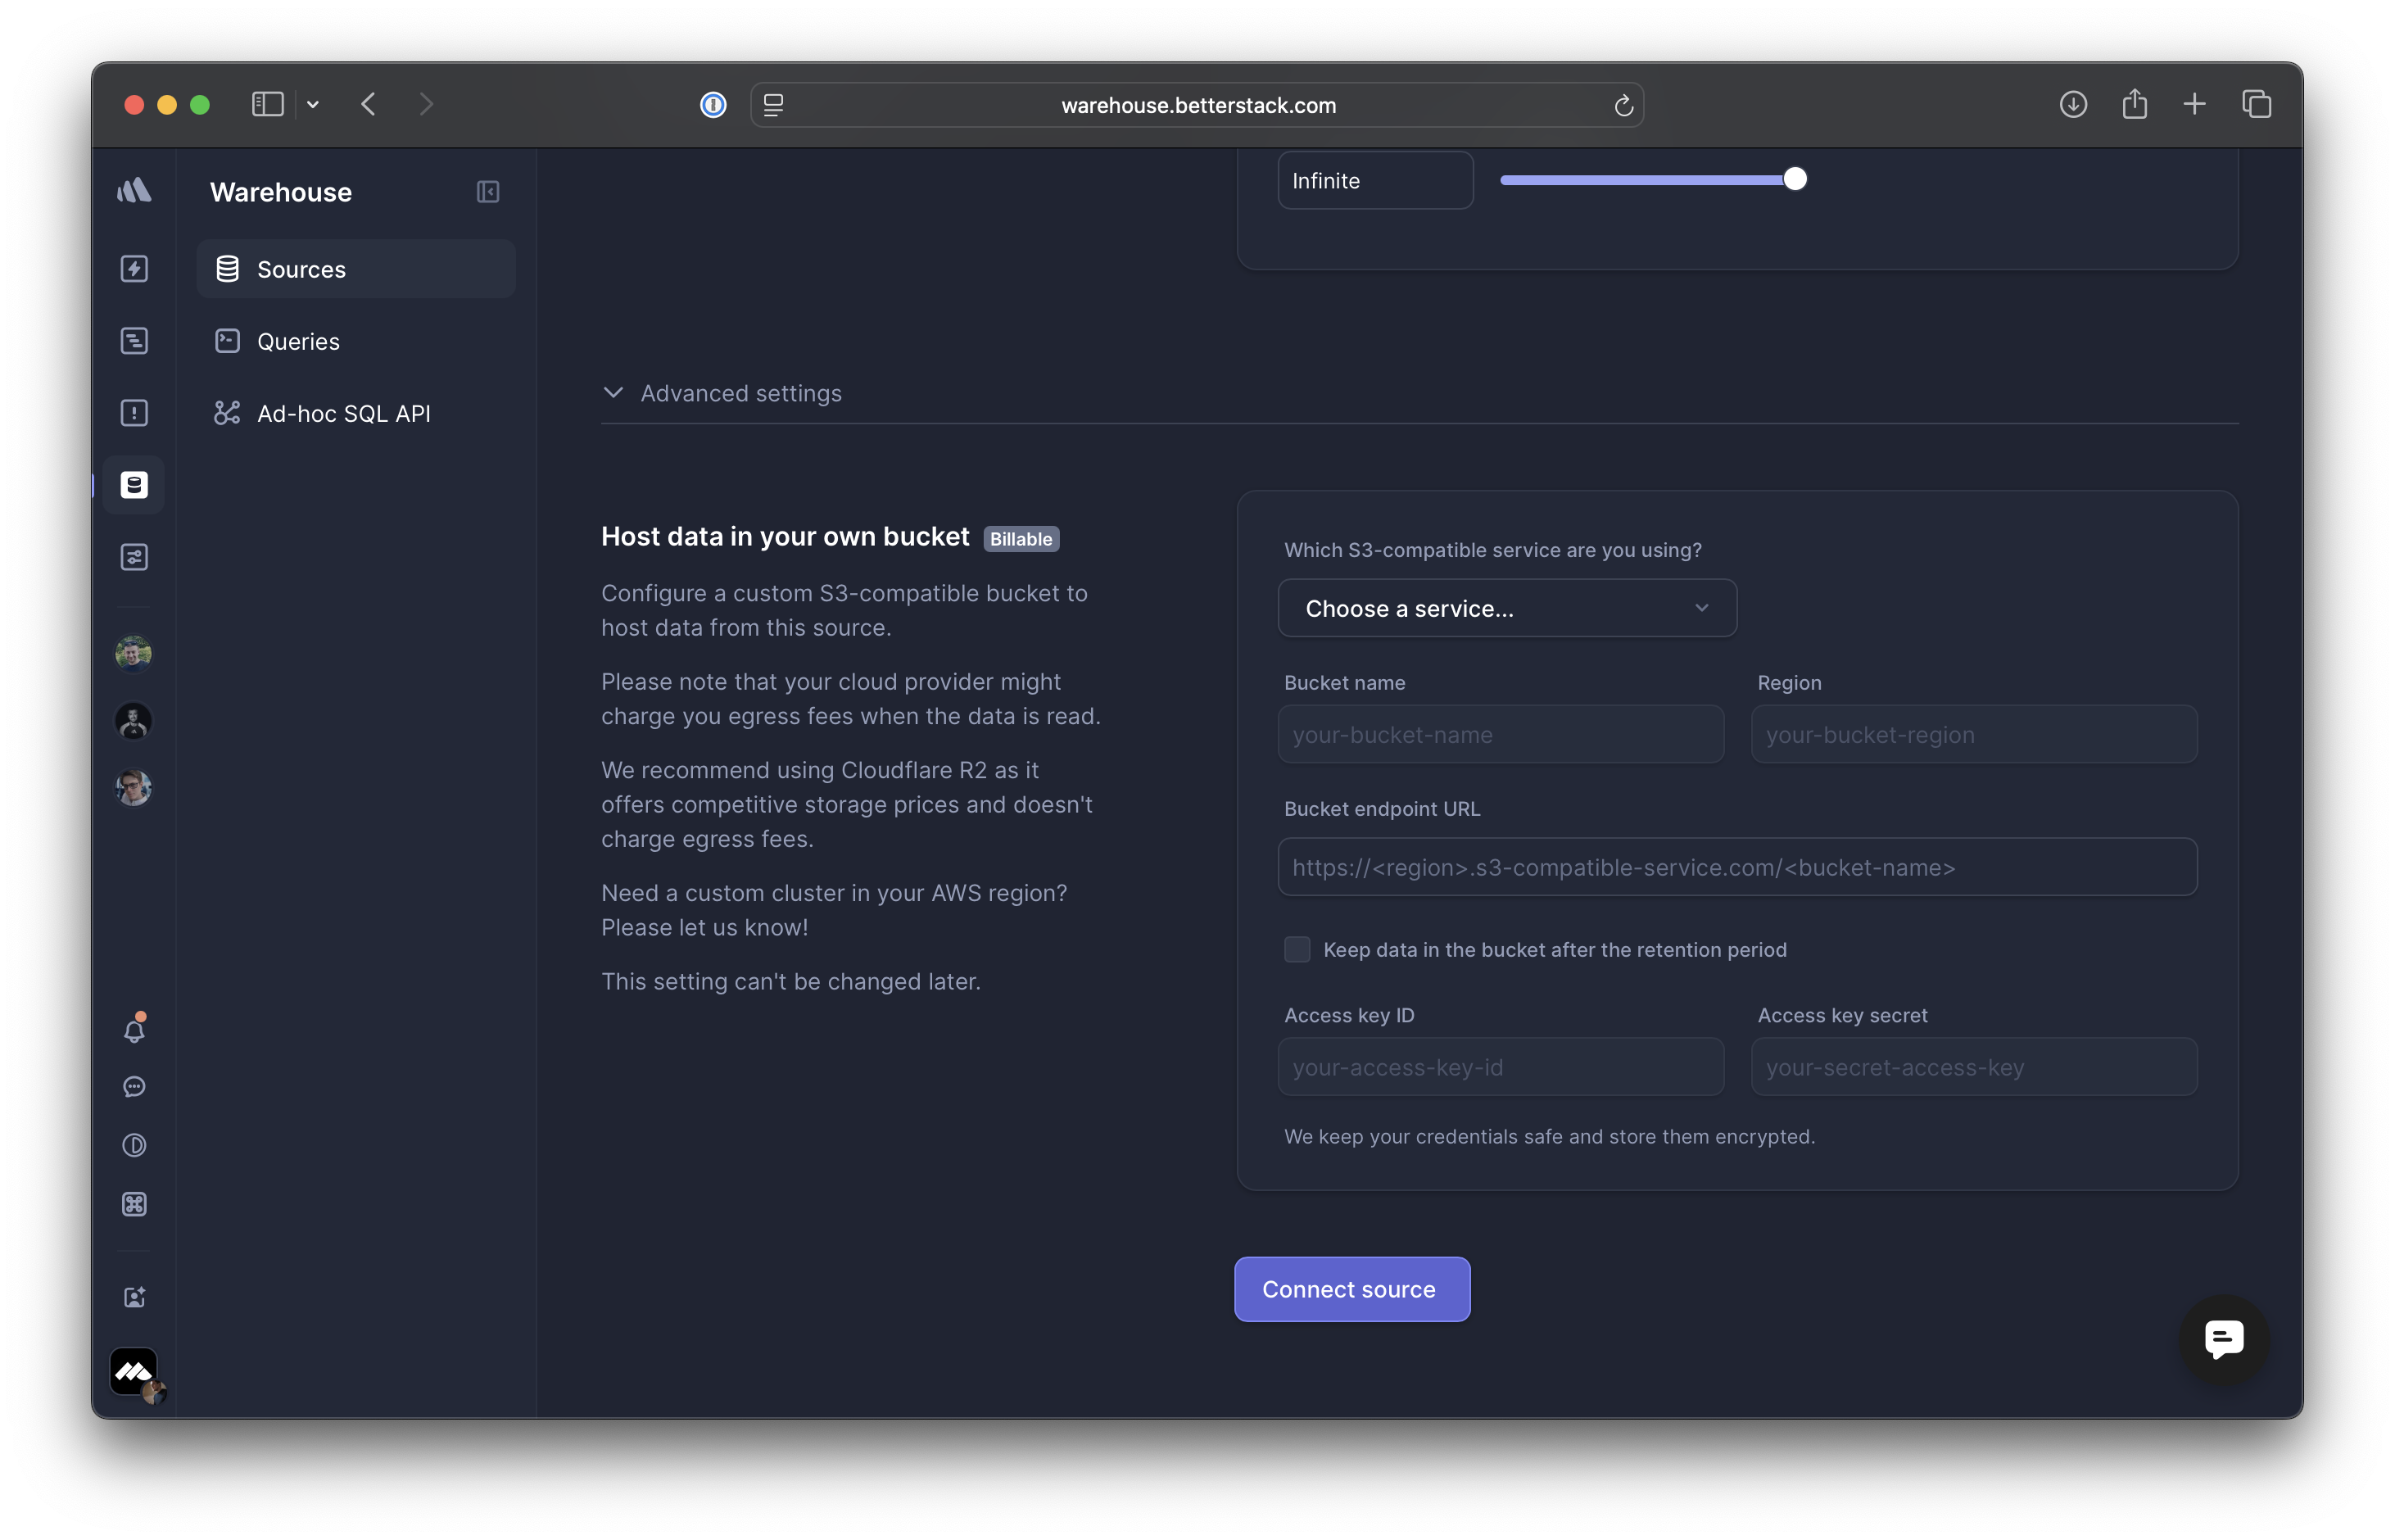Screen dimensions: 2395x1540
Task: Enable keep data after retention period
Action: pos(1297,949)
